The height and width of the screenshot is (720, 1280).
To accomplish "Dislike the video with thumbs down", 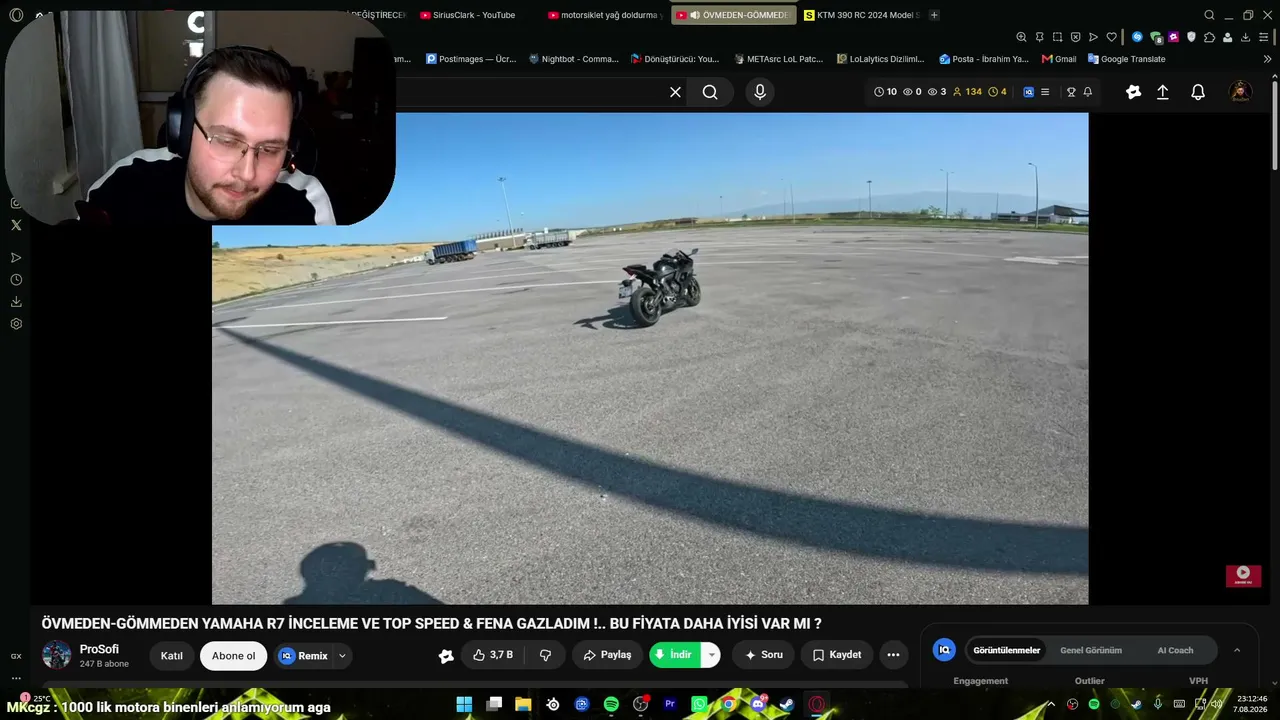I will tap(546, 655).
